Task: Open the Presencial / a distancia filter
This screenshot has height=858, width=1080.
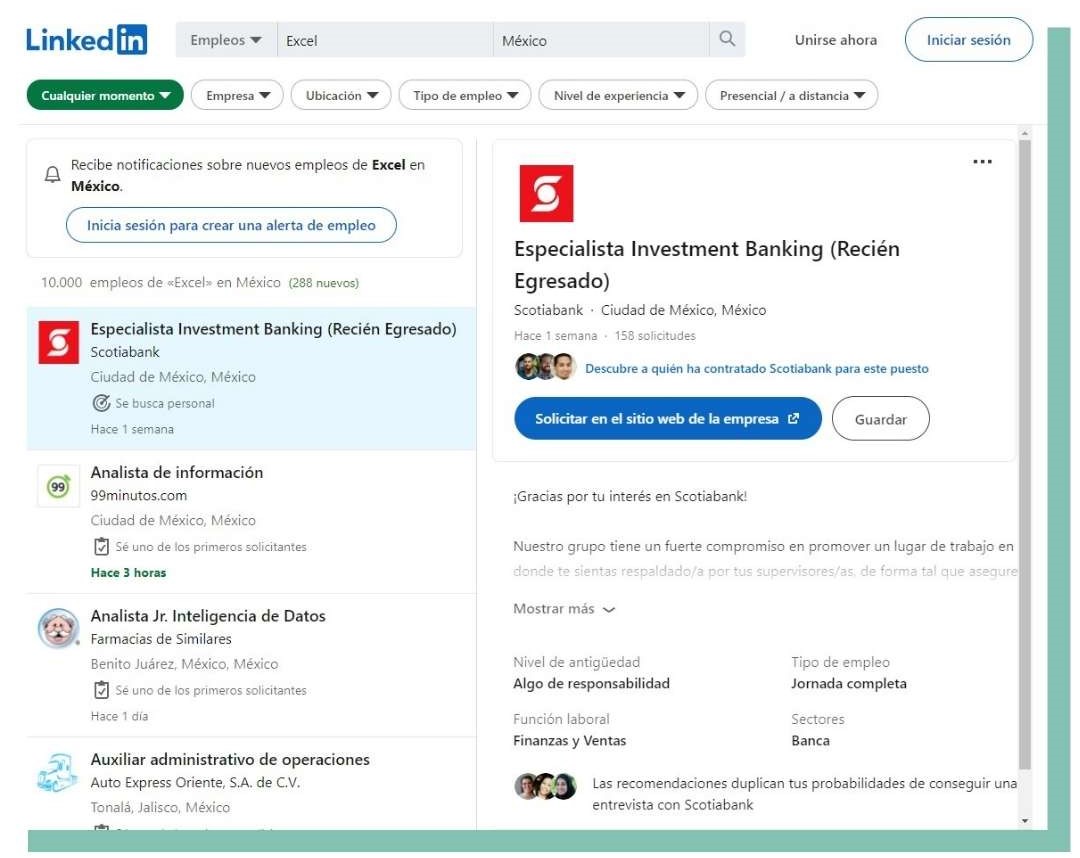Action: coord(791,95)
